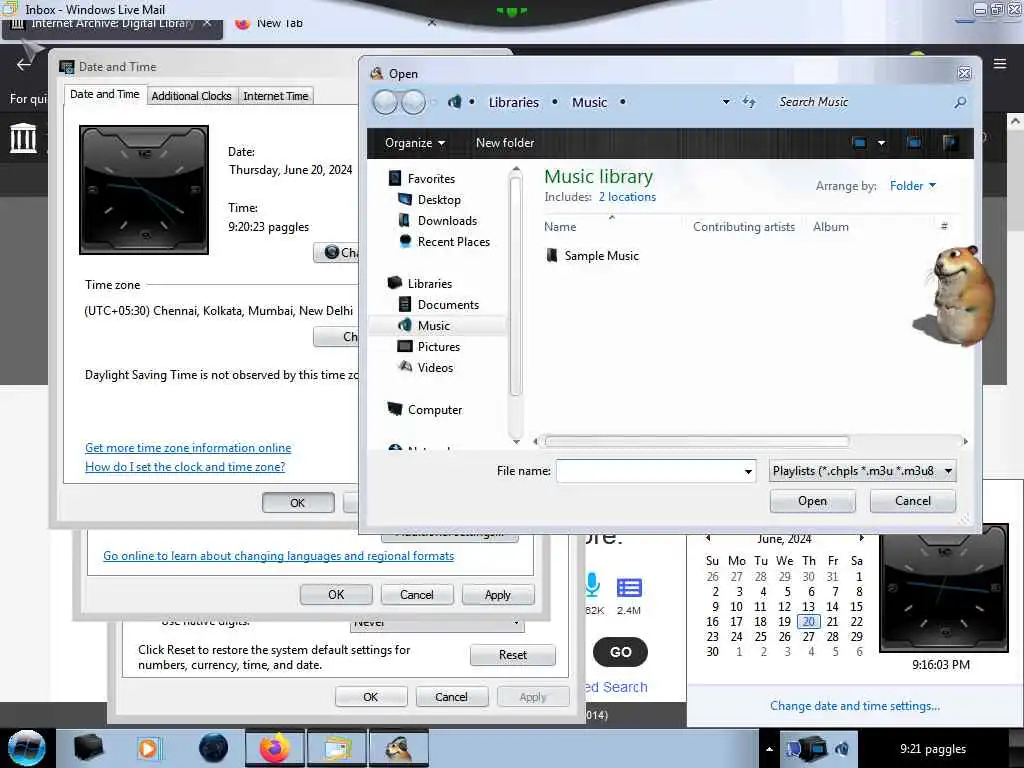Select Downloads in Favorites
Image resolution: width=1024 pixels, height=768 pixels.
[x=447, y=221]
